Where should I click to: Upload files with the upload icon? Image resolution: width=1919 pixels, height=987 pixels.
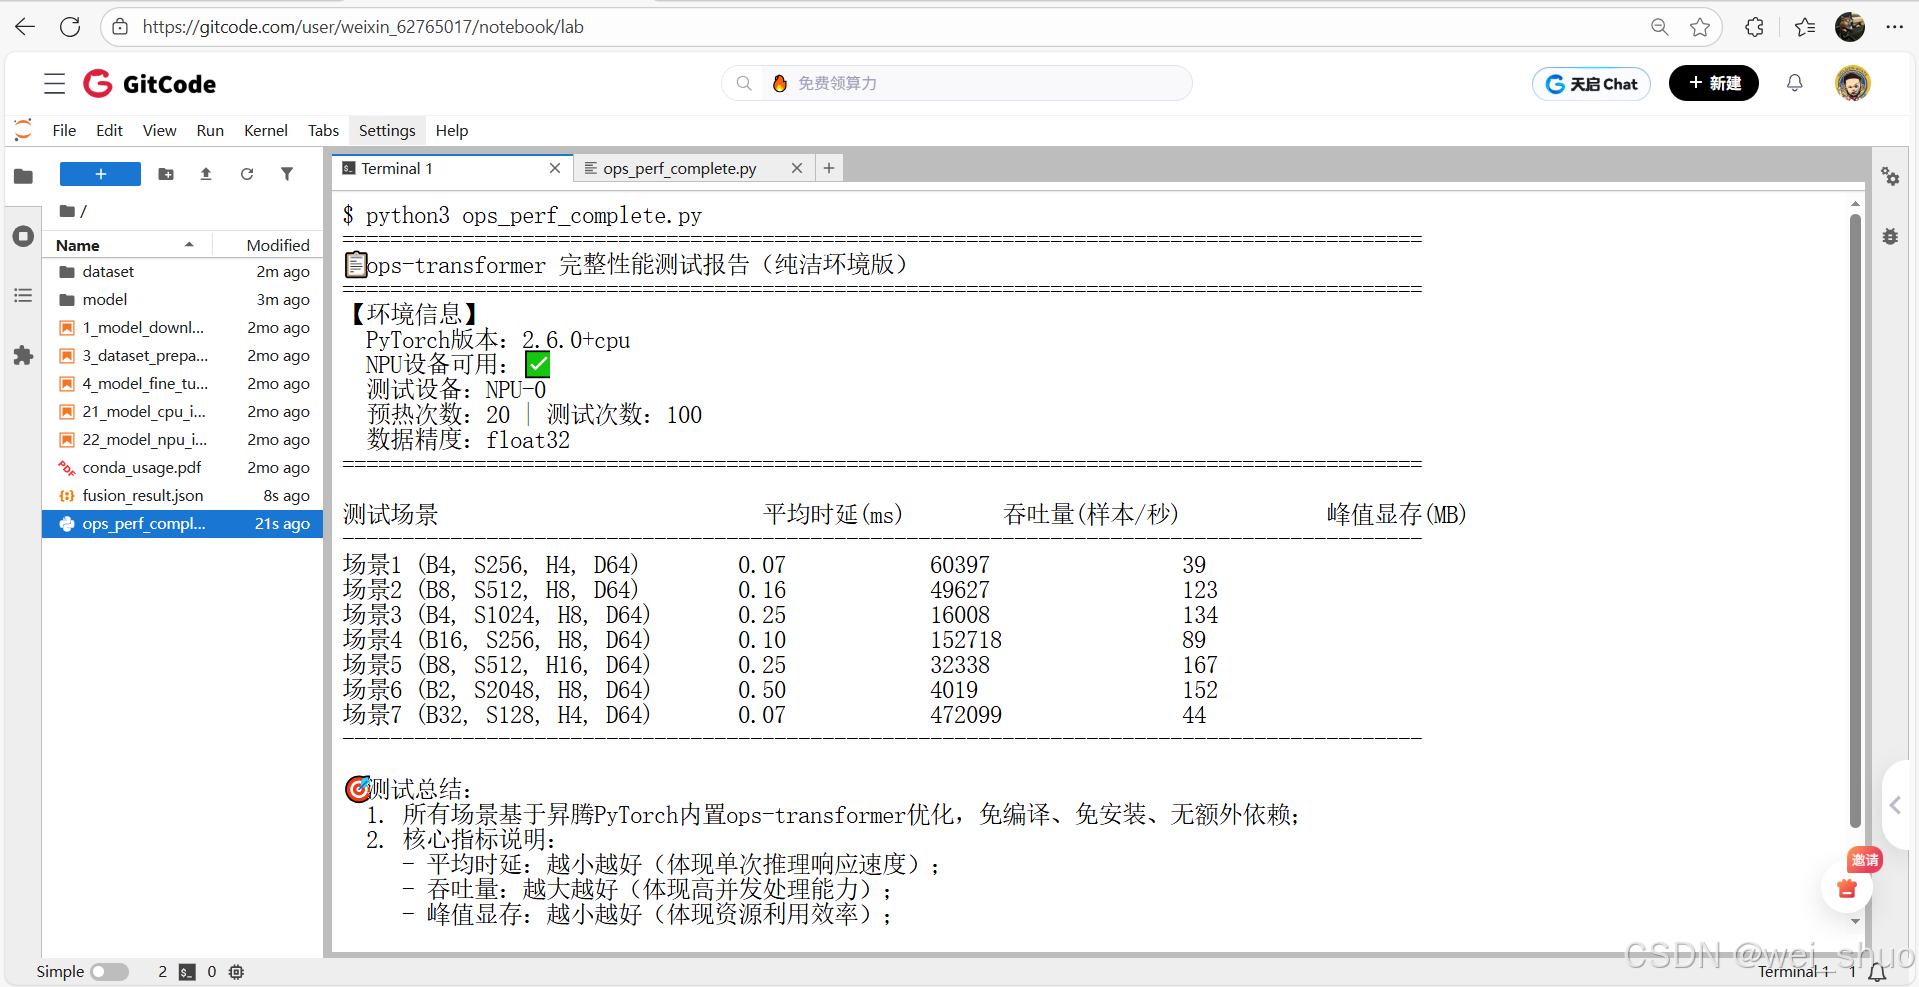click(x=206, y=174)
